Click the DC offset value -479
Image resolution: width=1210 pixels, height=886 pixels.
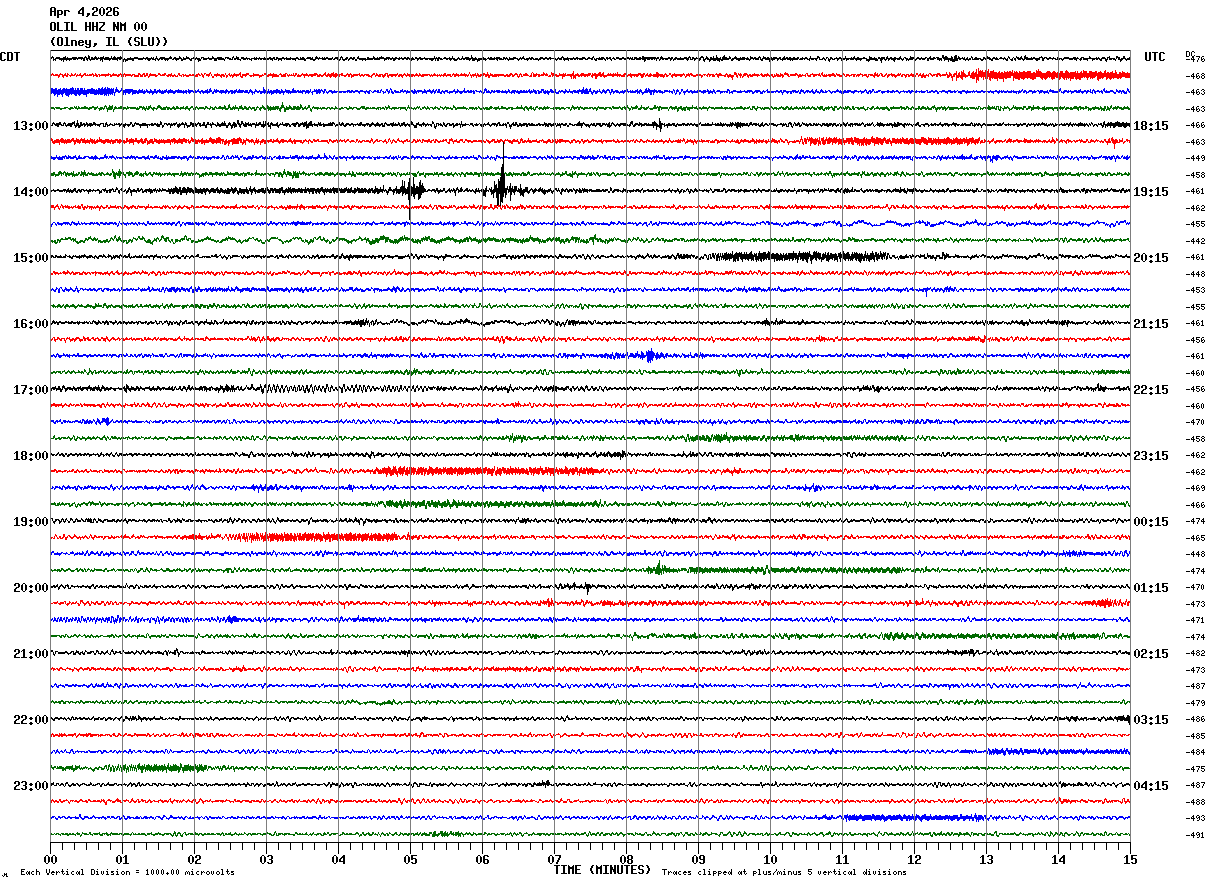(1195, 703)
